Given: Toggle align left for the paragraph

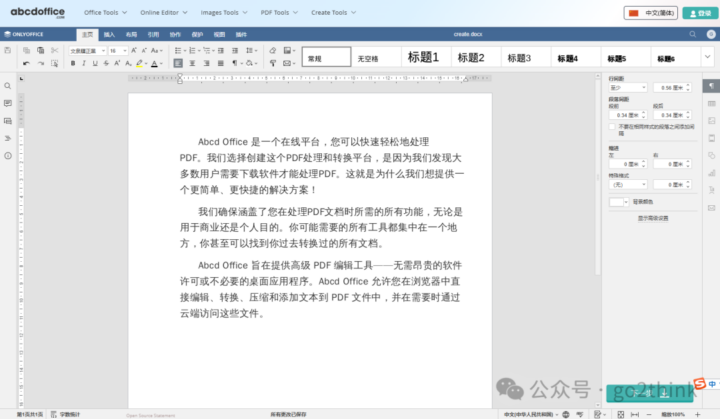Looking at the screenshot, I should (x=178, y=63).
